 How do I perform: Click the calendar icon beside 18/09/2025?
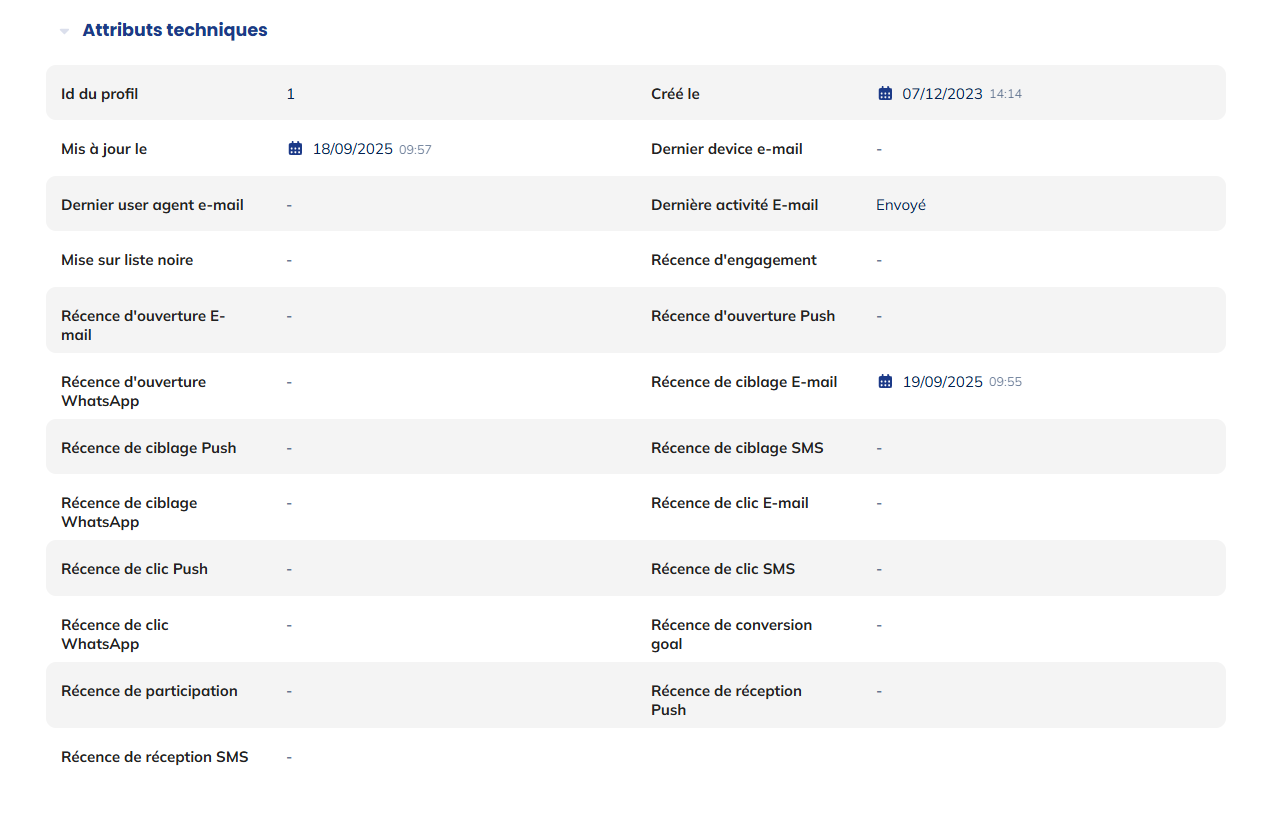(295, 149)
